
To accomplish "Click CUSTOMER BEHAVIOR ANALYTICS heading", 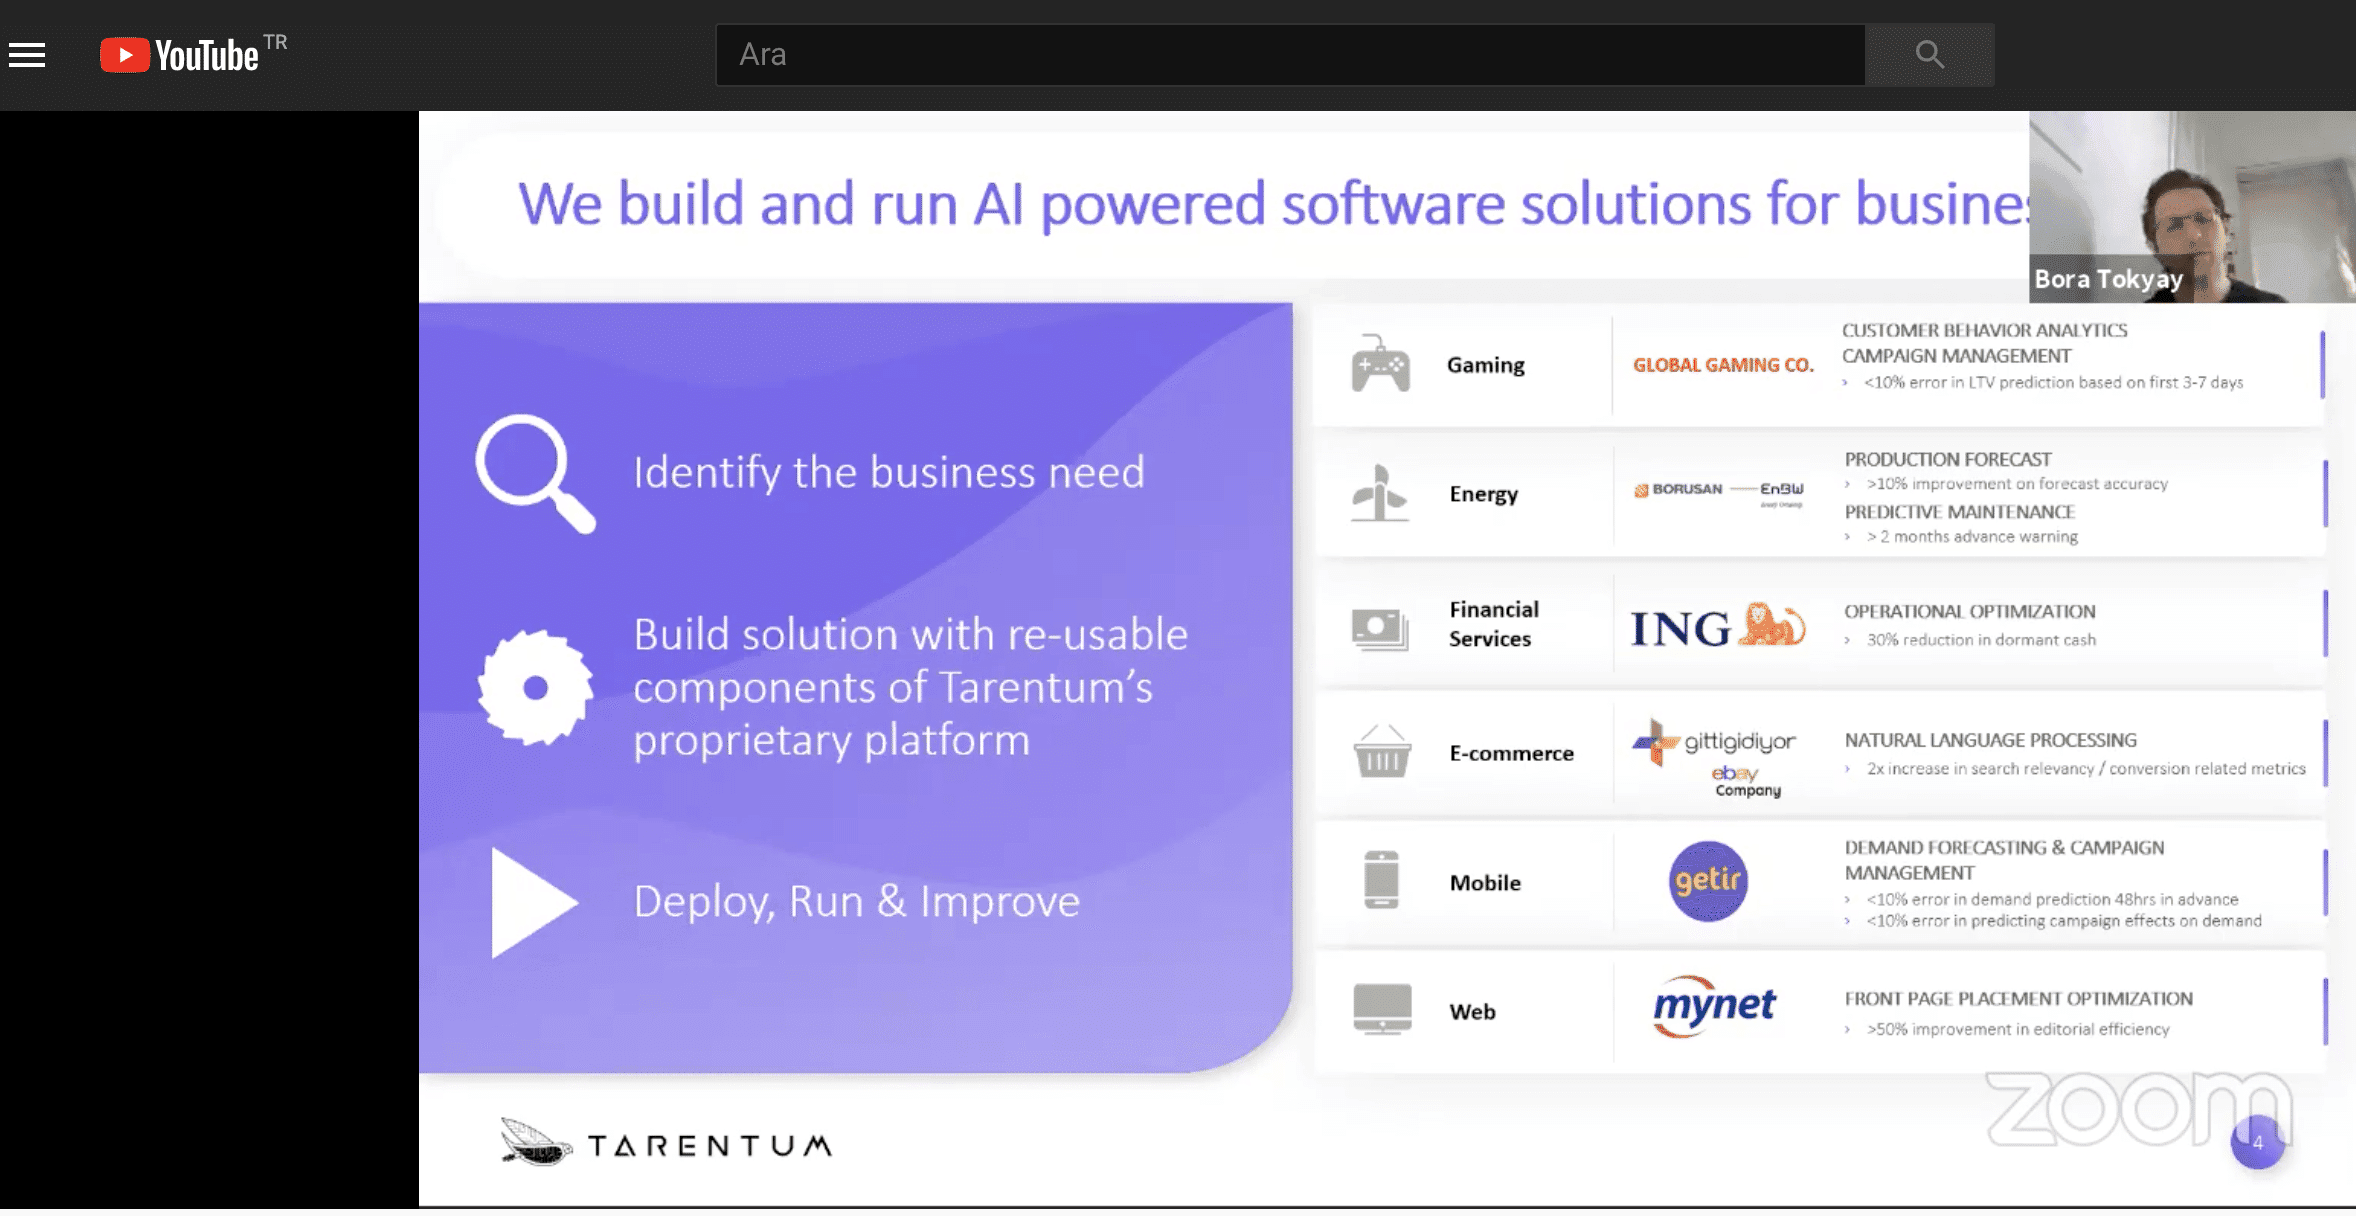I will point(1984,330).
